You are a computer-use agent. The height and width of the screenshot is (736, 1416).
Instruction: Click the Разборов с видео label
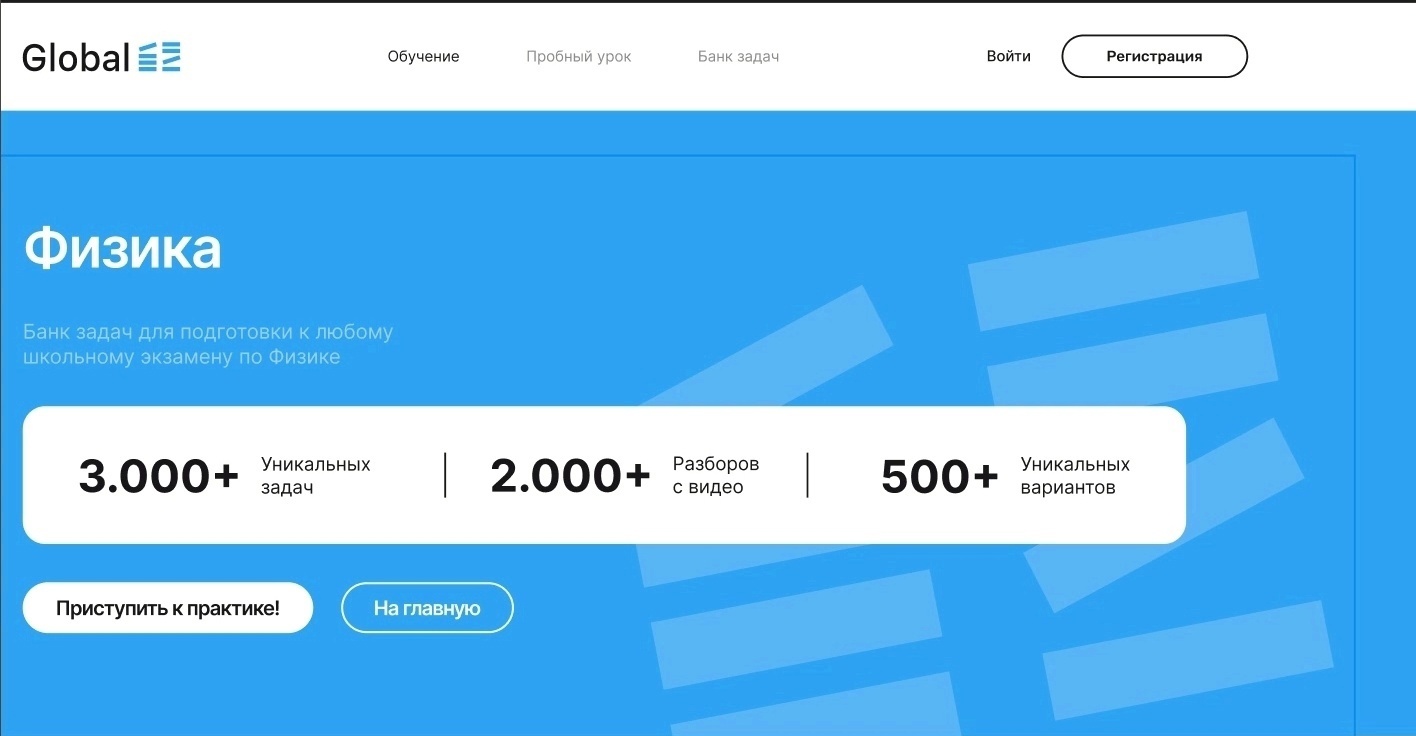(716, 476)
